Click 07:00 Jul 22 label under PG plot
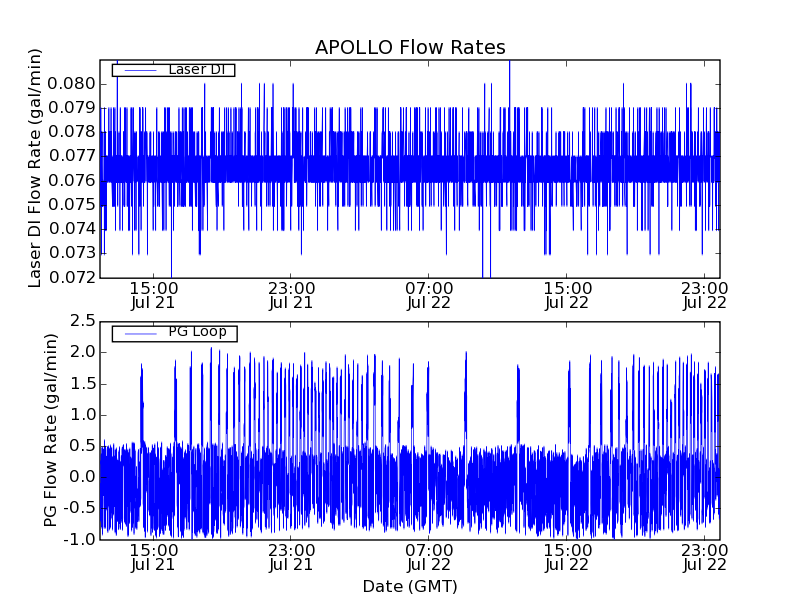The height and width of the screenshot is (600, 800). (x=429, y=558)
